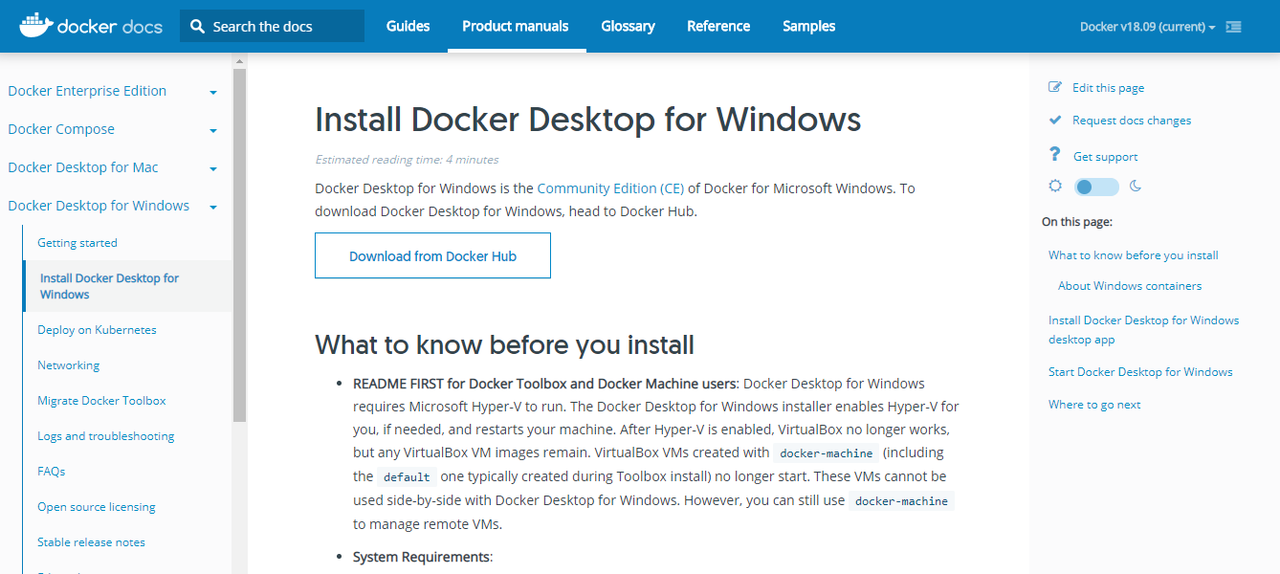Open the Product manuals tab

coord(515,26)
